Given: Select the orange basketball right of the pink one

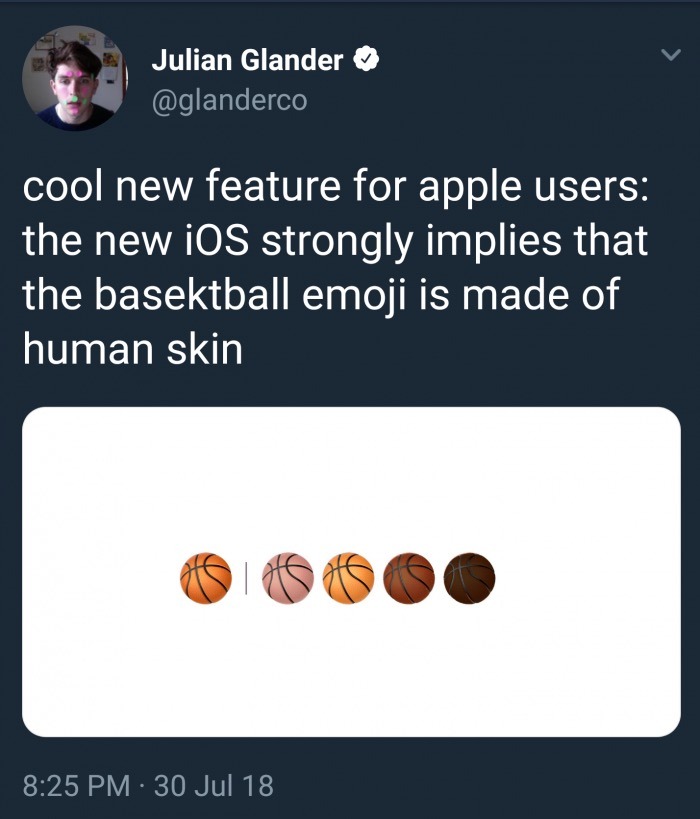Looking at the screenshot, I should (349, 579).
